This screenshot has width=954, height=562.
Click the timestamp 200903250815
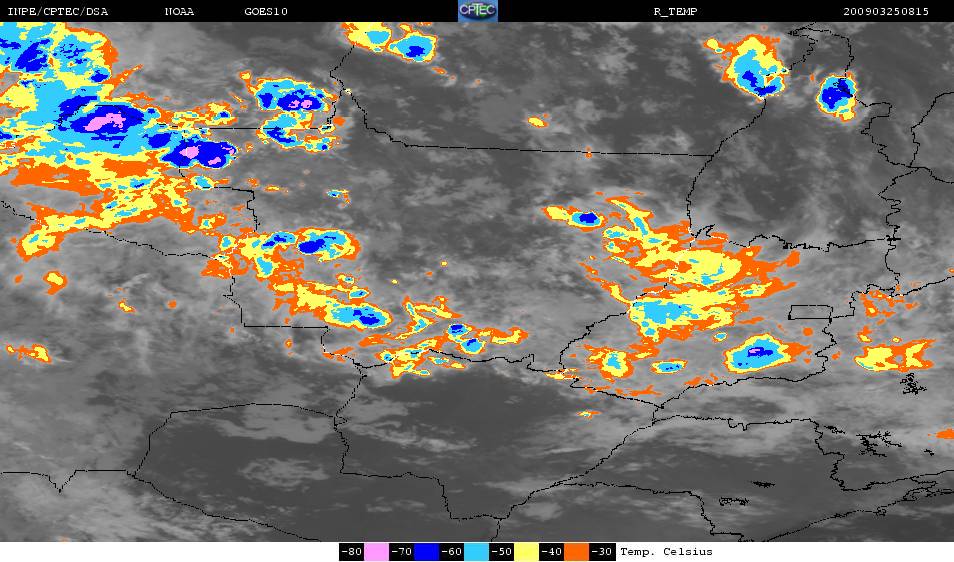pyautogui.click(x=886, y=12)
